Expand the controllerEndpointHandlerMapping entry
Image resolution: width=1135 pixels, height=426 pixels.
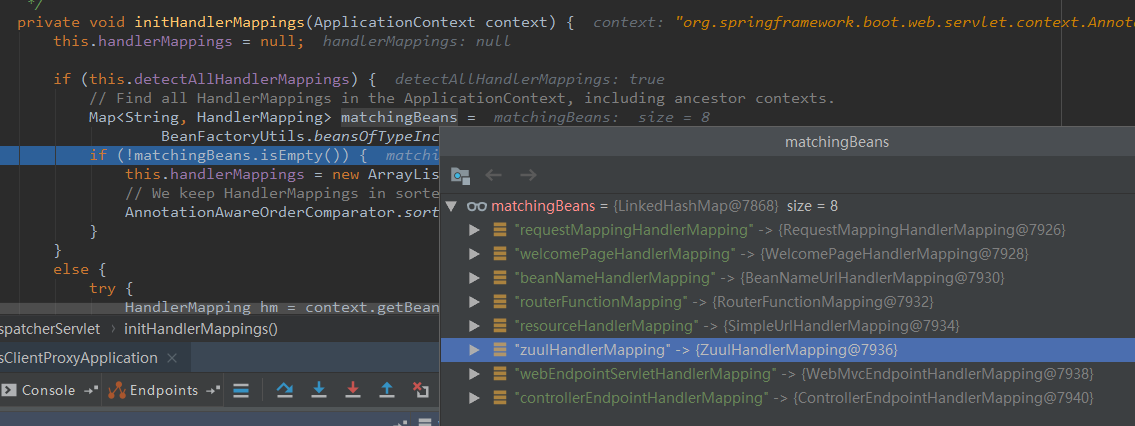coord(475,398)
